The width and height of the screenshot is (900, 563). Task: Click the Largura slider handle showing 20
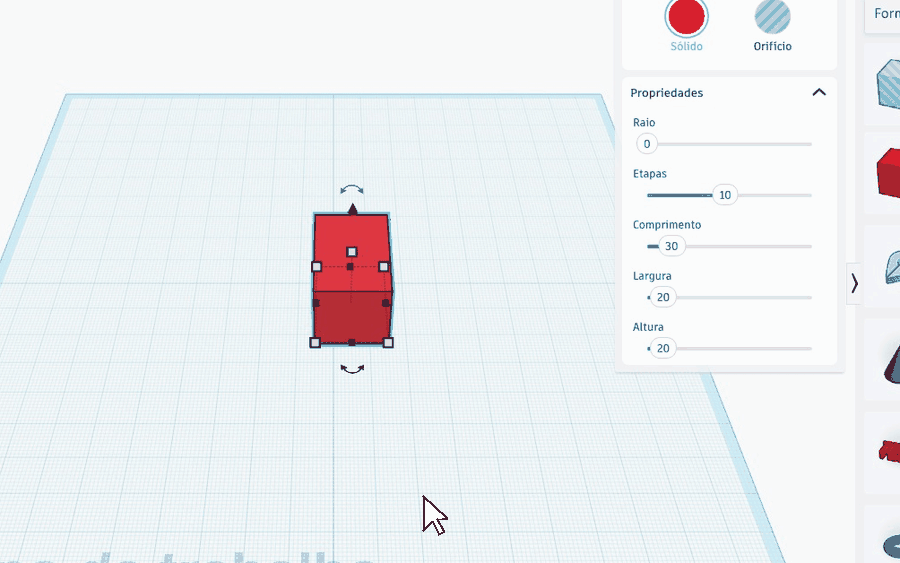[x=663, y=297]
